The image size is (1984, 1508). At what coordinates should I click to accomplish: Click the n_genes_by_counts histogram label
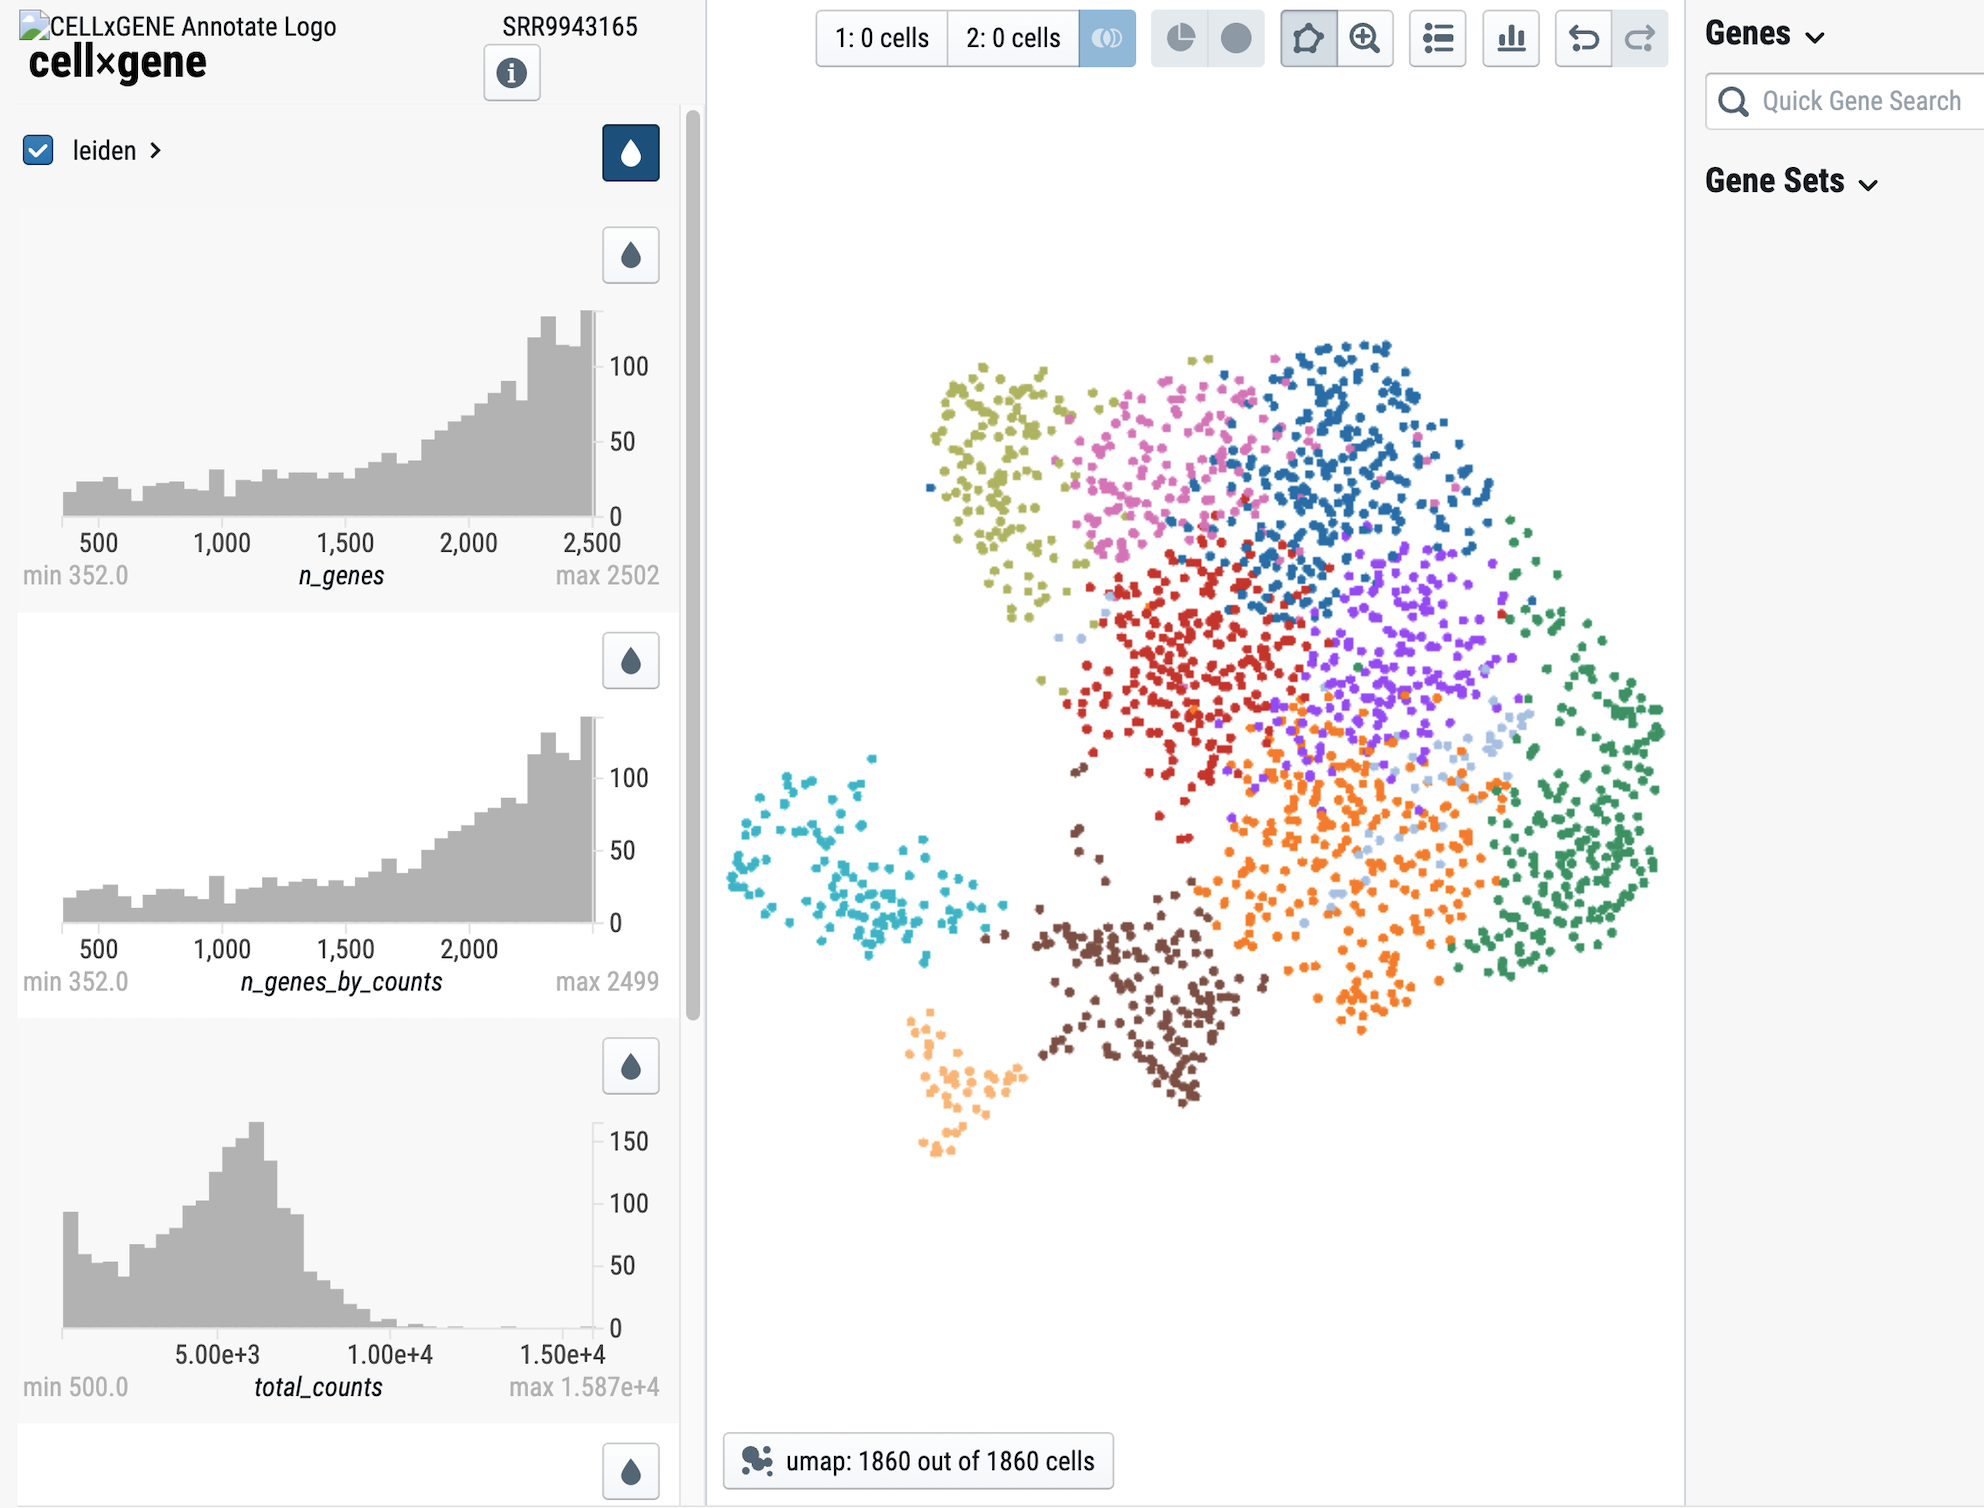[x=341, y=982]
